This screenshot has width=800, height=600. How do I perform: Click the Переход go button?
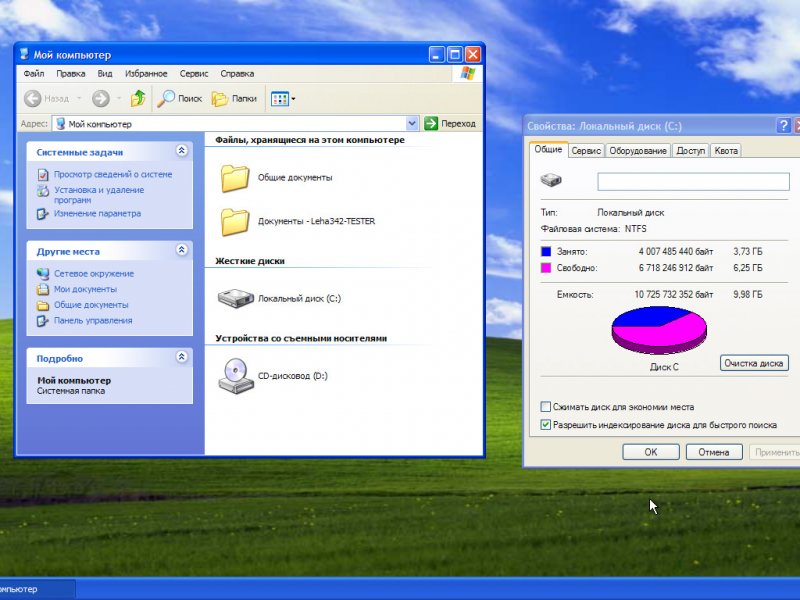point(449,123)
